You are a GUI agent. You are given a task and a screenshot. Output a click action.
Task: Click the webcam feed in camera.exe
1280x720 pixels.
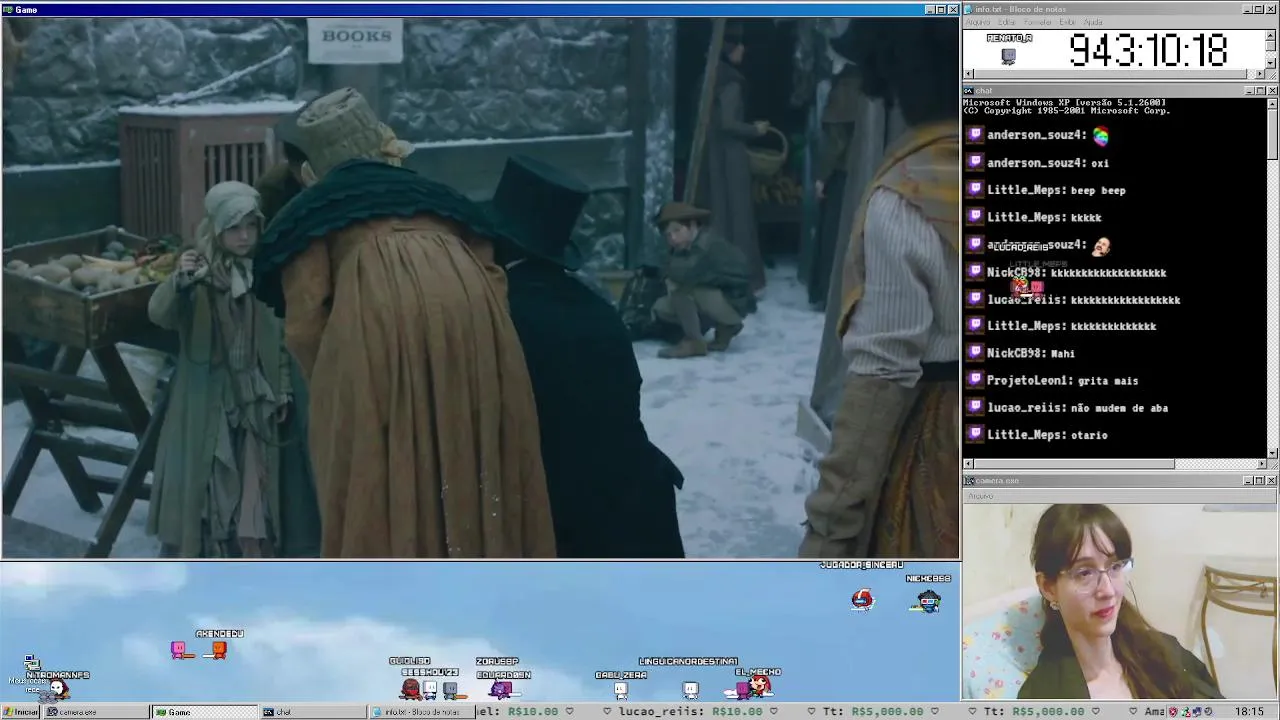1120,601
